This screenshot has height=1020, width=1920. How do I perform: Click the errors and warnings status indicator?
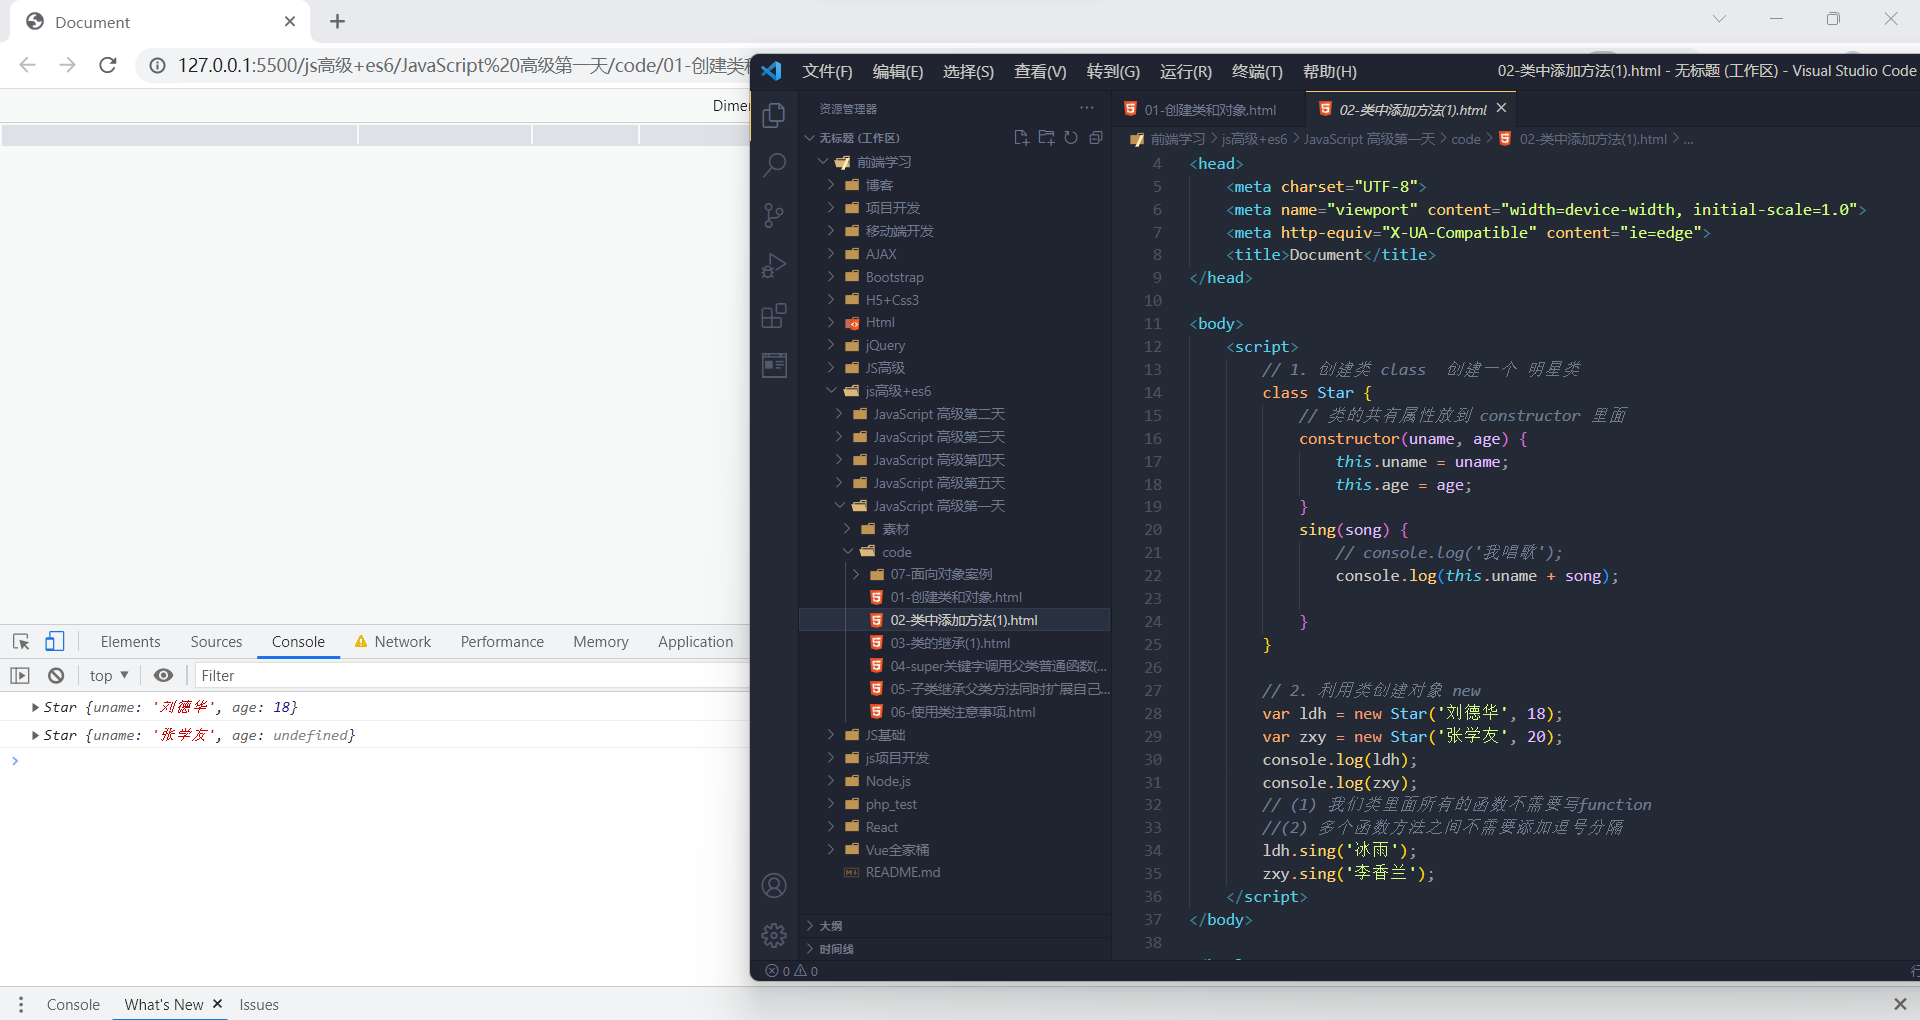click(792, 971)
